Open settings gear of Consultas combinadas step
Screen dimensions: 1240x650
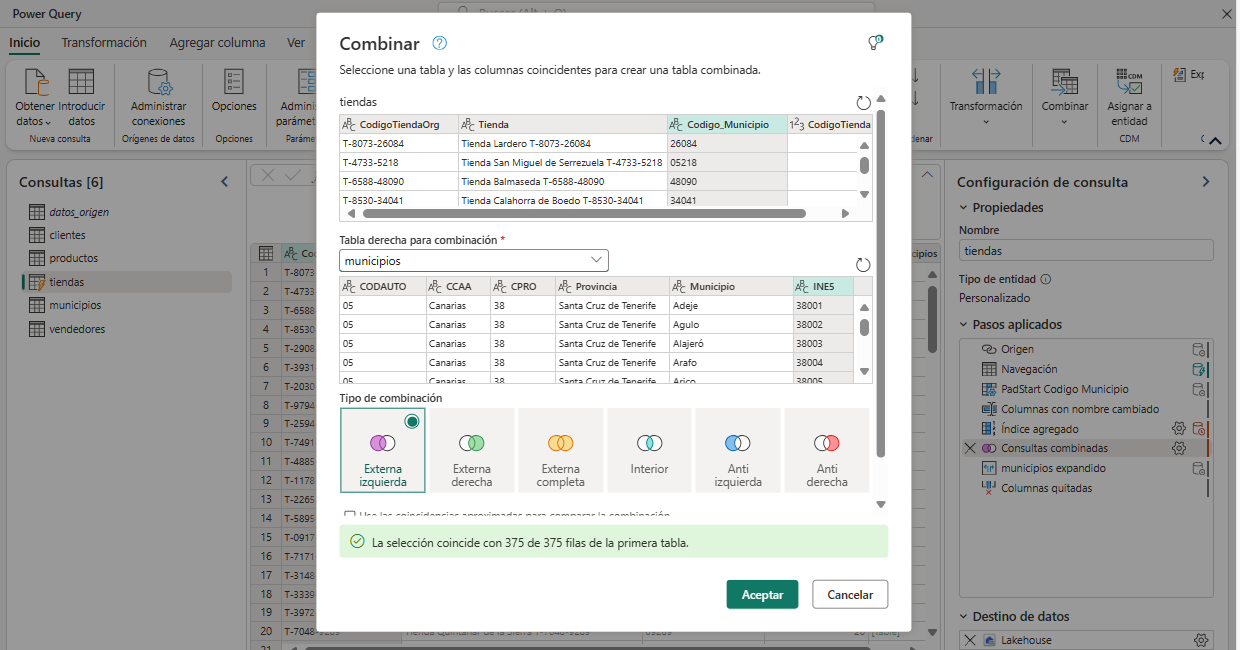tap(1178, 448)
